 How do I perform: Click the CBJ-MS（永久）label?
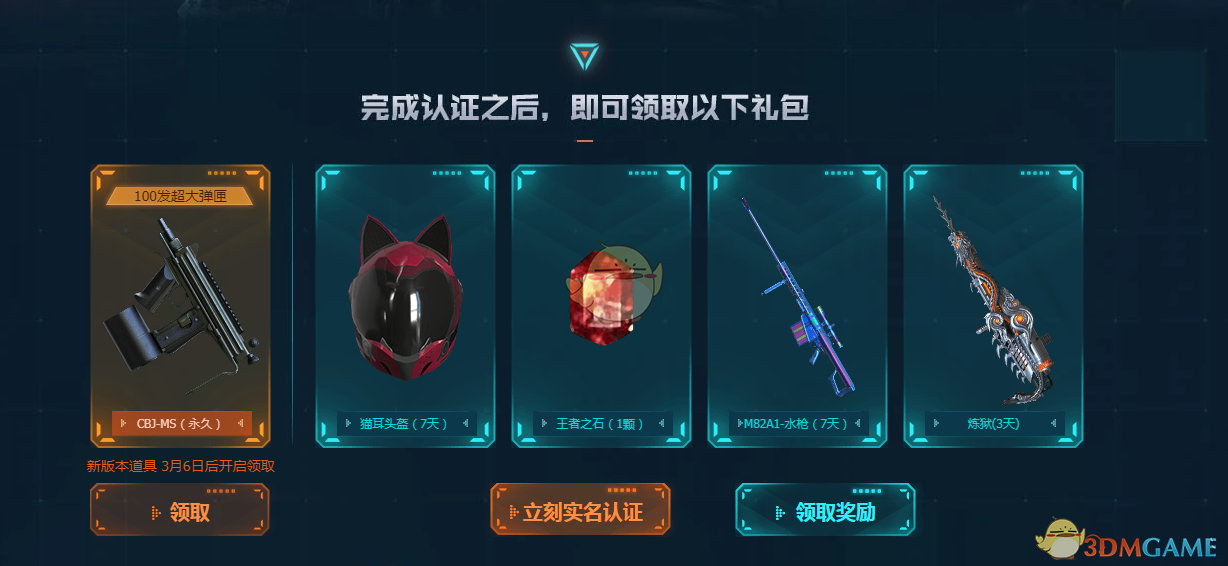(x=181, y=423)
